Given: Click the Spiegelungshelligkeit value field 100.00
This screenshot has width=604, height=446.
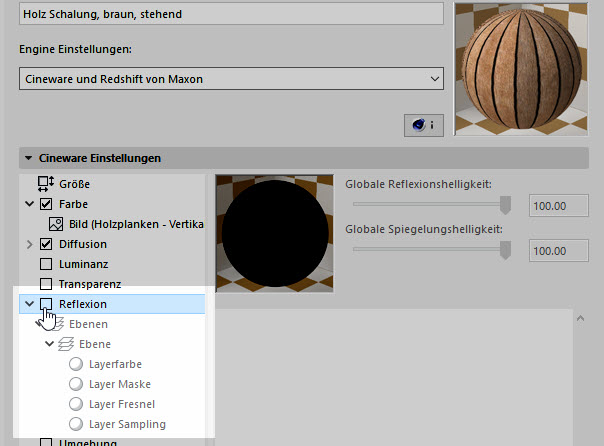Looking at the screenshot, I should click(x=559, y=251).
